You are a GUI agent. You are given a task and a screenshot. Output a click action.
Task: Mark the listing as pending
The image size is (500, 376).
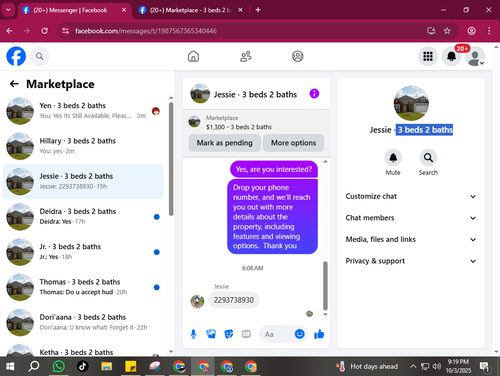pyautogui.click(x=224, y=143)
